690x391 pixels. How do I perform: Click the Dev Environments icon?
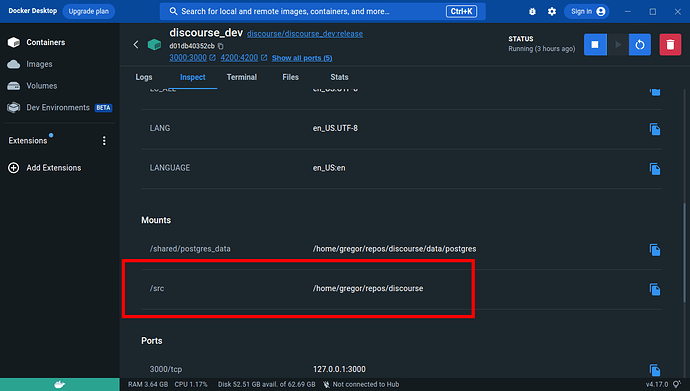14,107
